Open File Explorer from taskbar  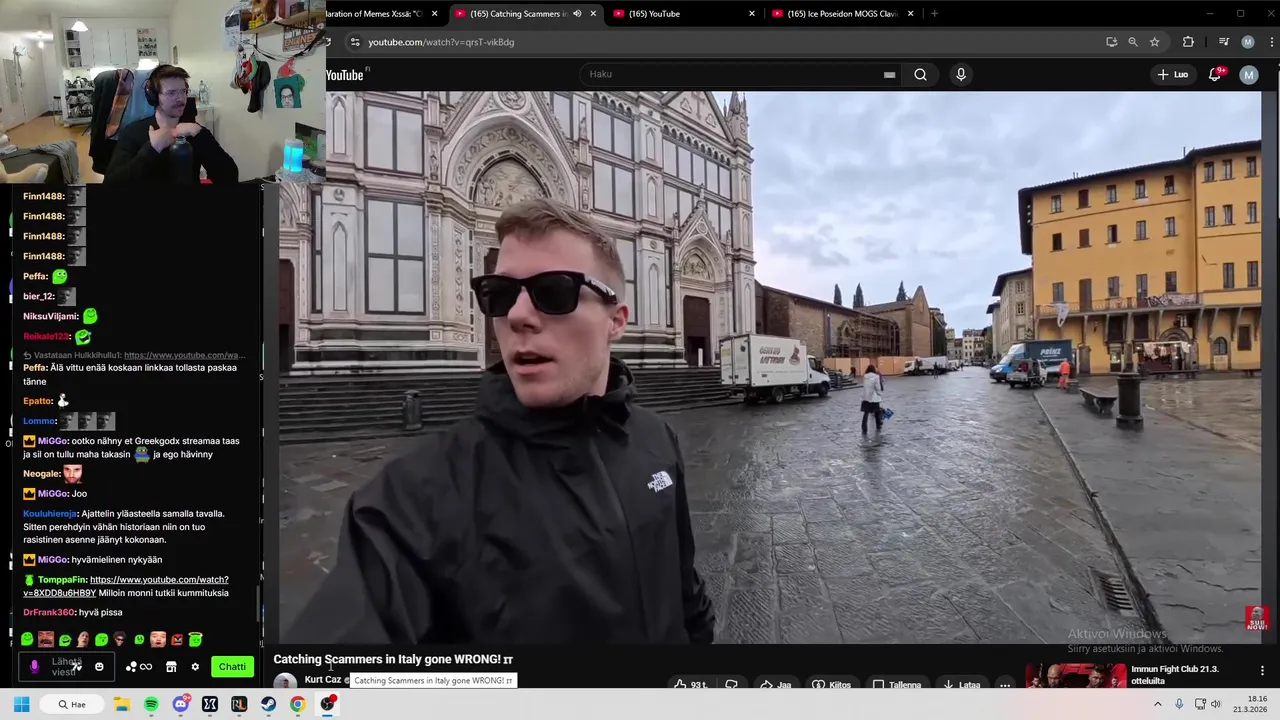click(122, 704)
